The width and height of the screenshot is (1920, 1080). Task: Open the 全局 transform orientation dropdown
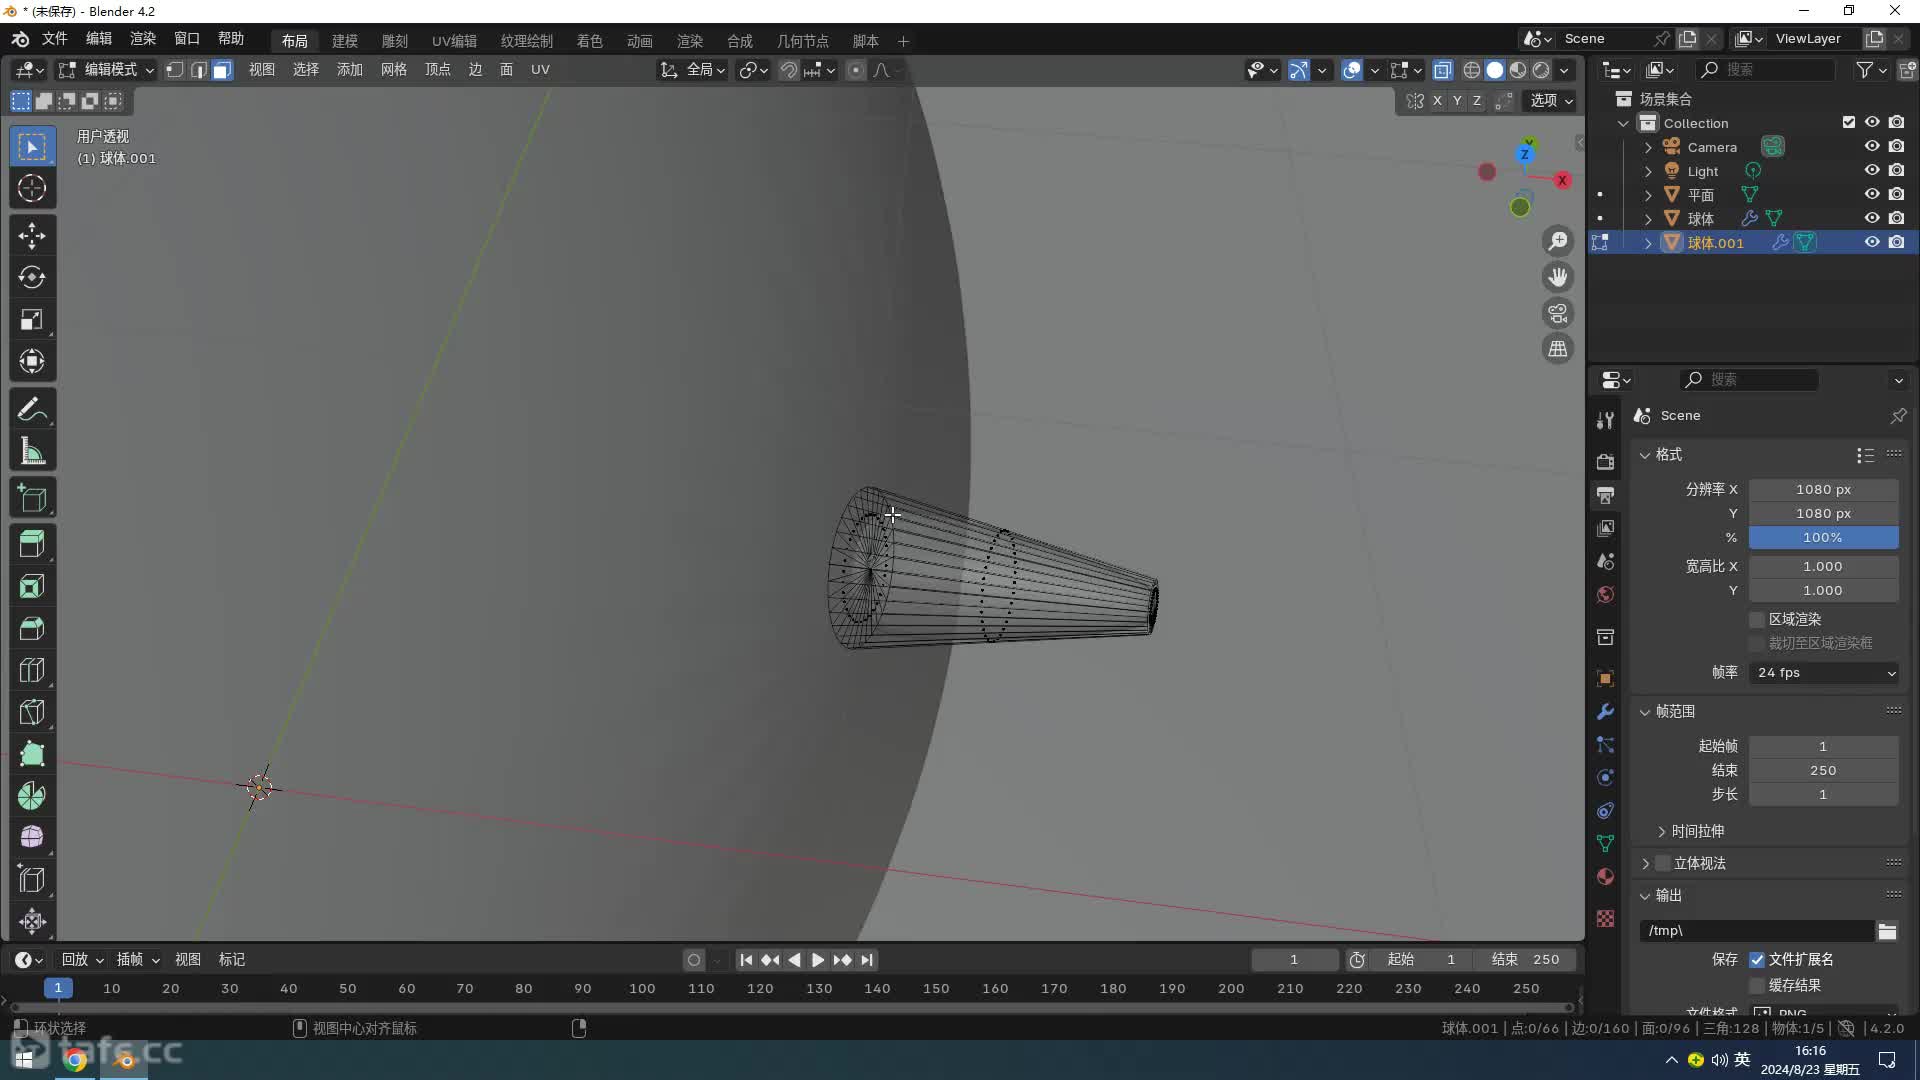tap(692, 70)
